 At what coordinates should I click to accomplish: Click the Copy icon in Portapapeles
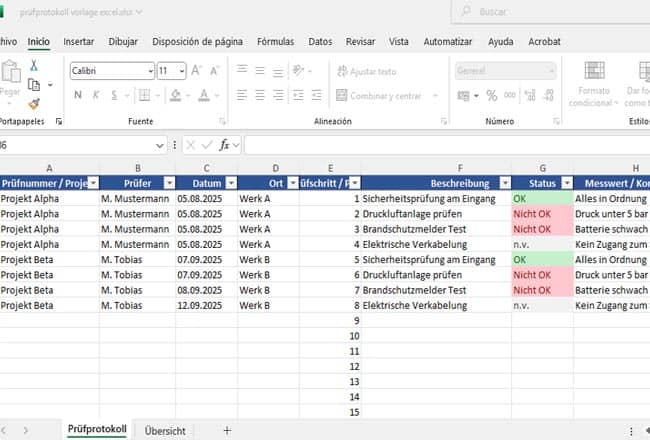pos(34,85)
